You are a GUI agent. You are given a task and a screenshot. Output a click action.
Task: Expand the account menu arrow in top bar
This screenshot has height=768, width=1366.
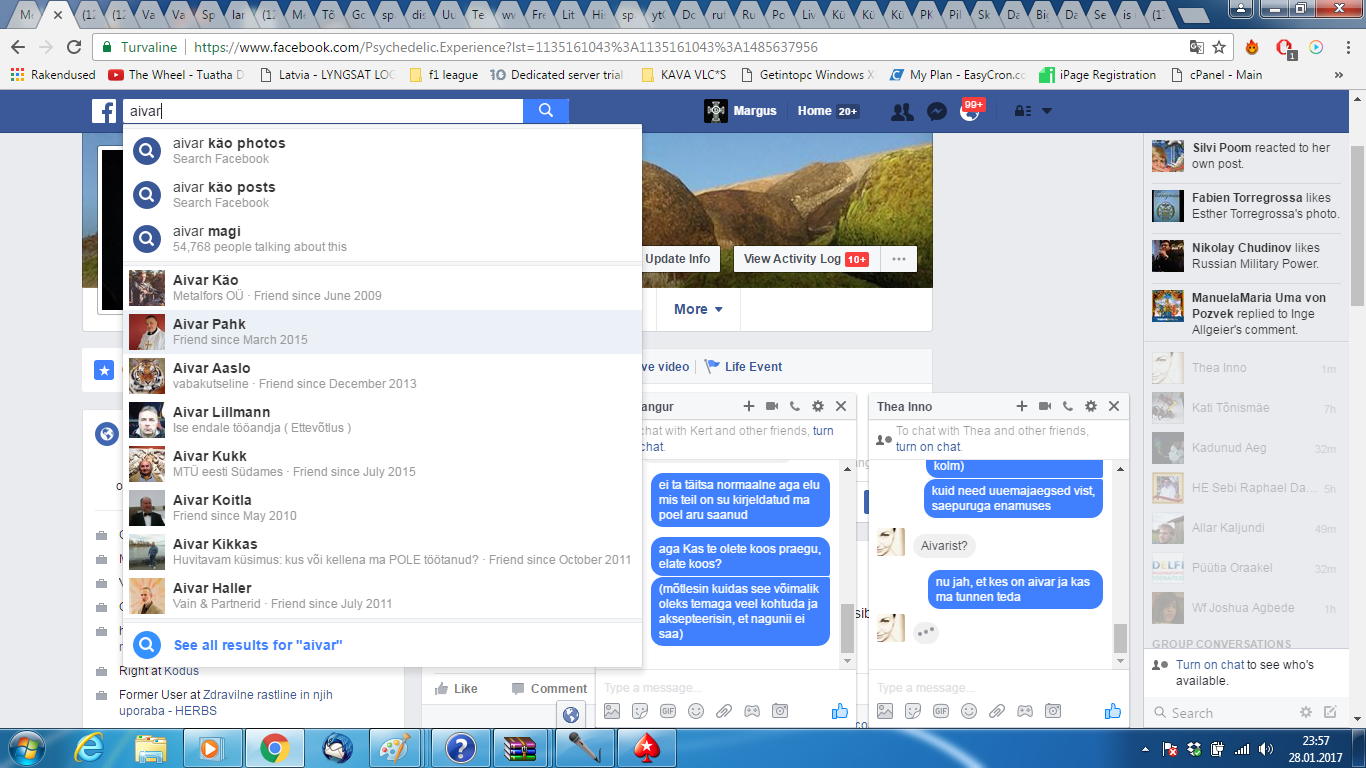pyautogui.click(x=1046, y=111)
